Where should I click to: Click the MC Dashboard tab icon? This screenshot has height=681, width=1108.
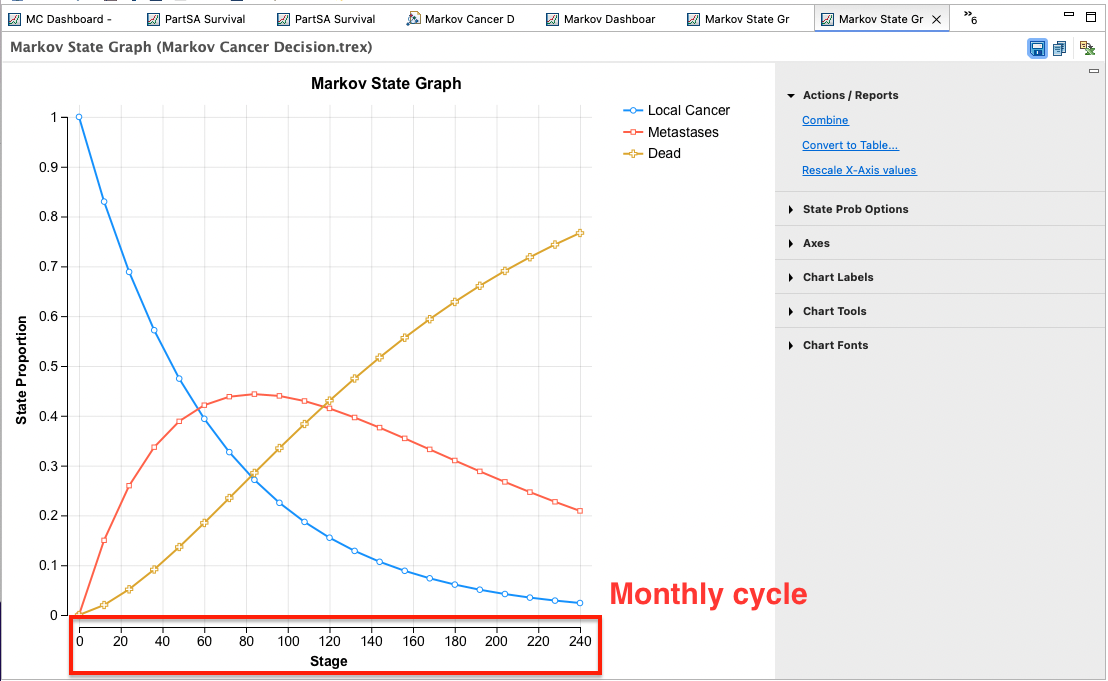point(14,19)
